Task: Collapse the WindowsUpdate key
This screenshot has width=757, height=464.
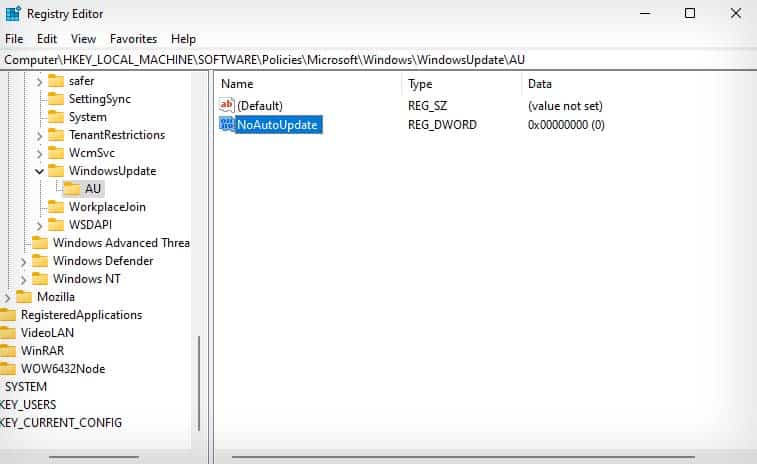Action: click(x=40, y=171)
